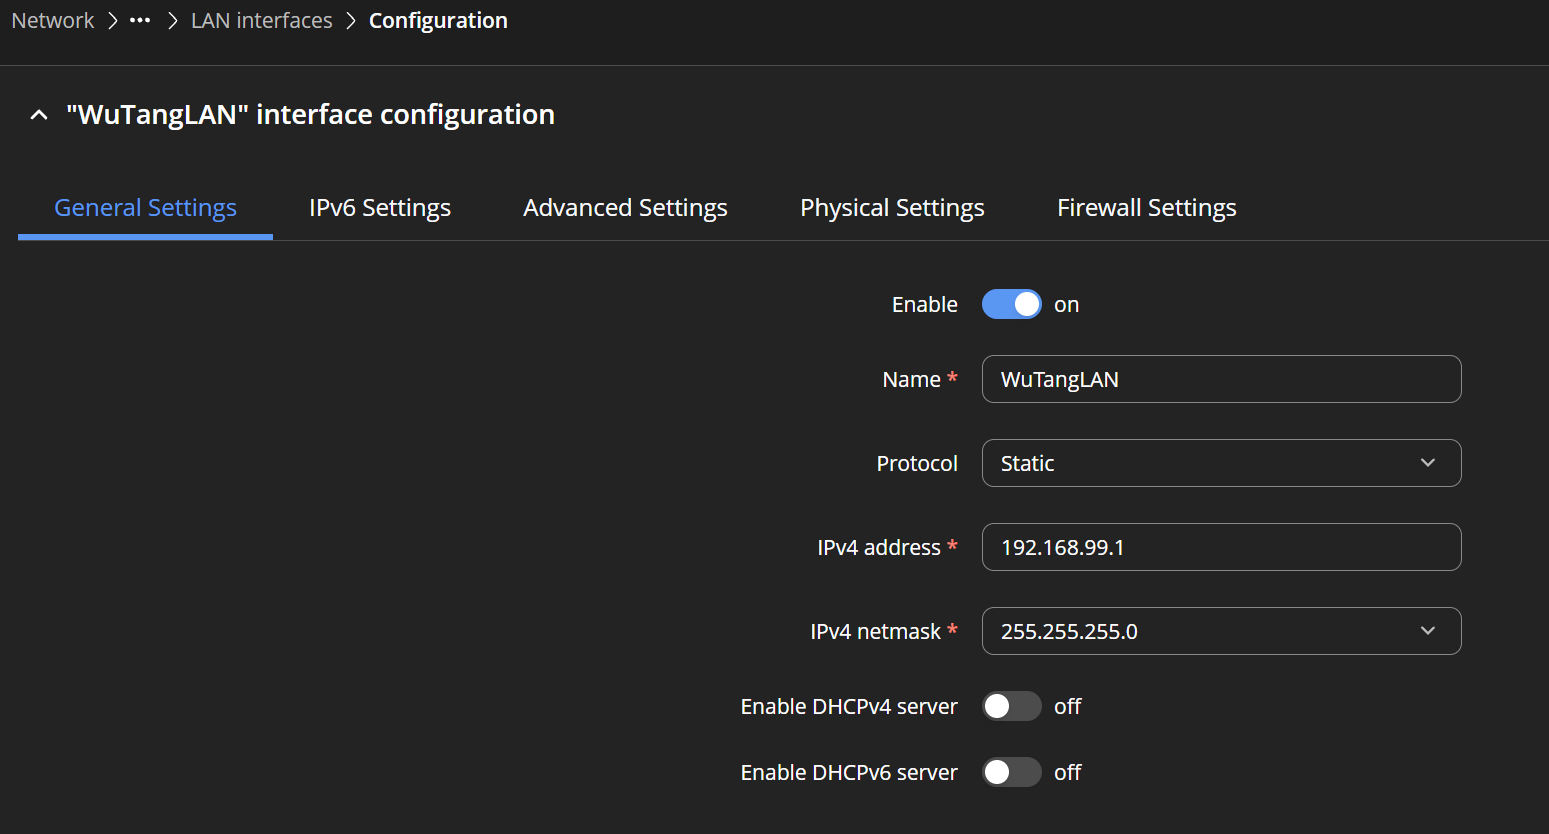Click the breadcrumb ellipsis icon

[x=140, y=21]
